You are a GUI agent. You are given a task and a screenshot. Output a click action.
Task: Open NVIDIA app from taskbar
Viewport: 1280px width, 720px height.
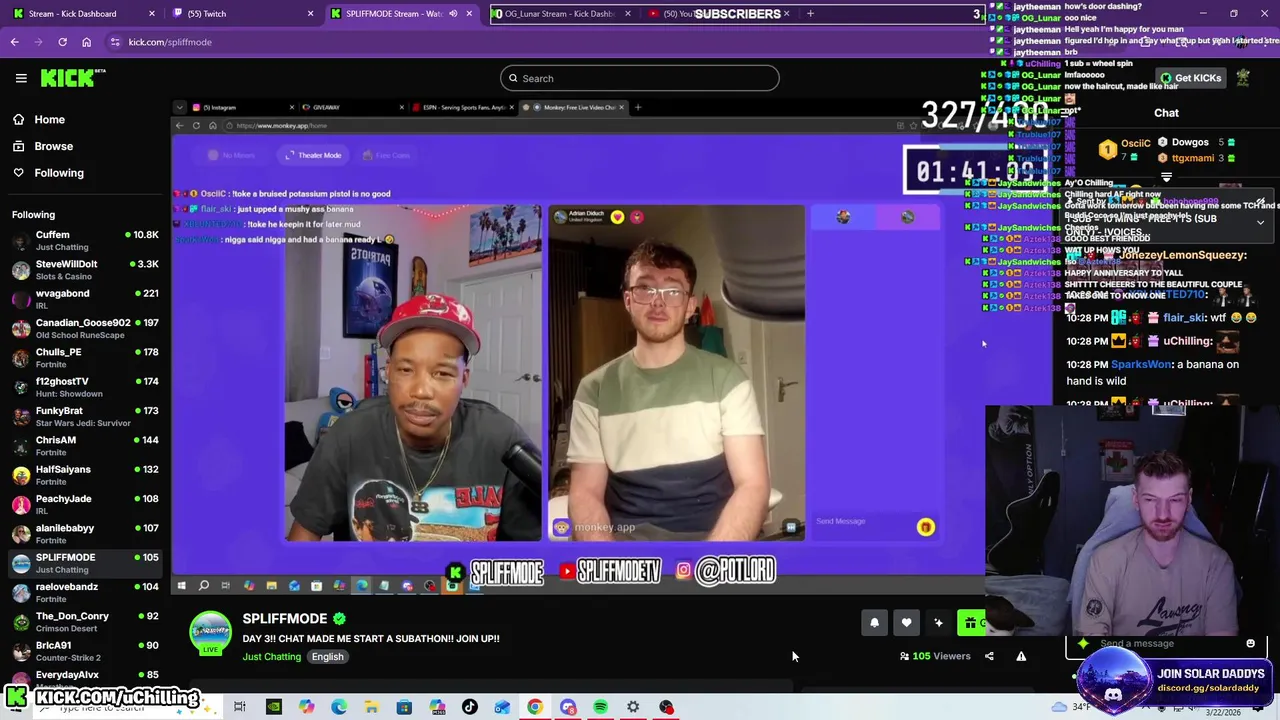pos(273,707)
